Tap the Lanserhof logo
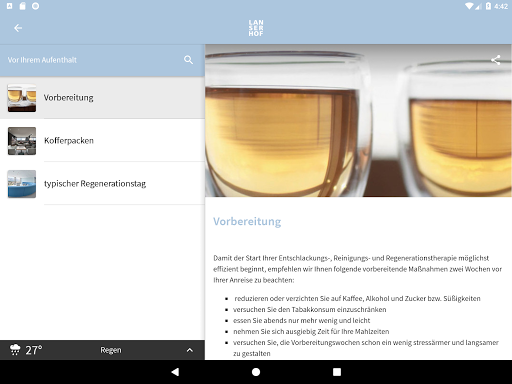The height and width of the screenshot is (384, 512). pyautogui.click(x=256, y=28)
